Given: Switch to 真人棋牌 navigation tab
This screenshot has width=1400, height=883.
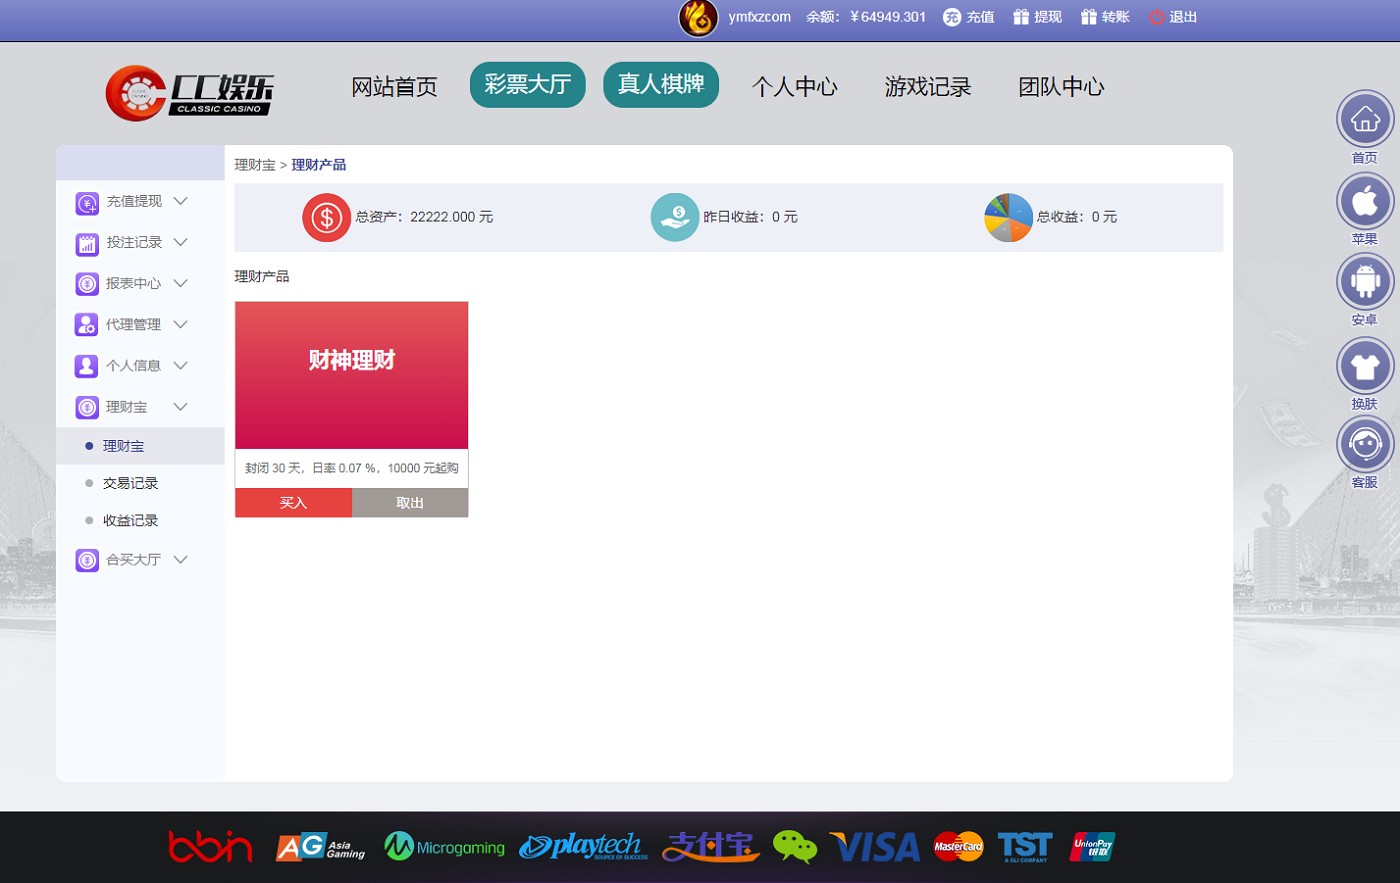Looking at the screenshot, I should click(660, 85).
